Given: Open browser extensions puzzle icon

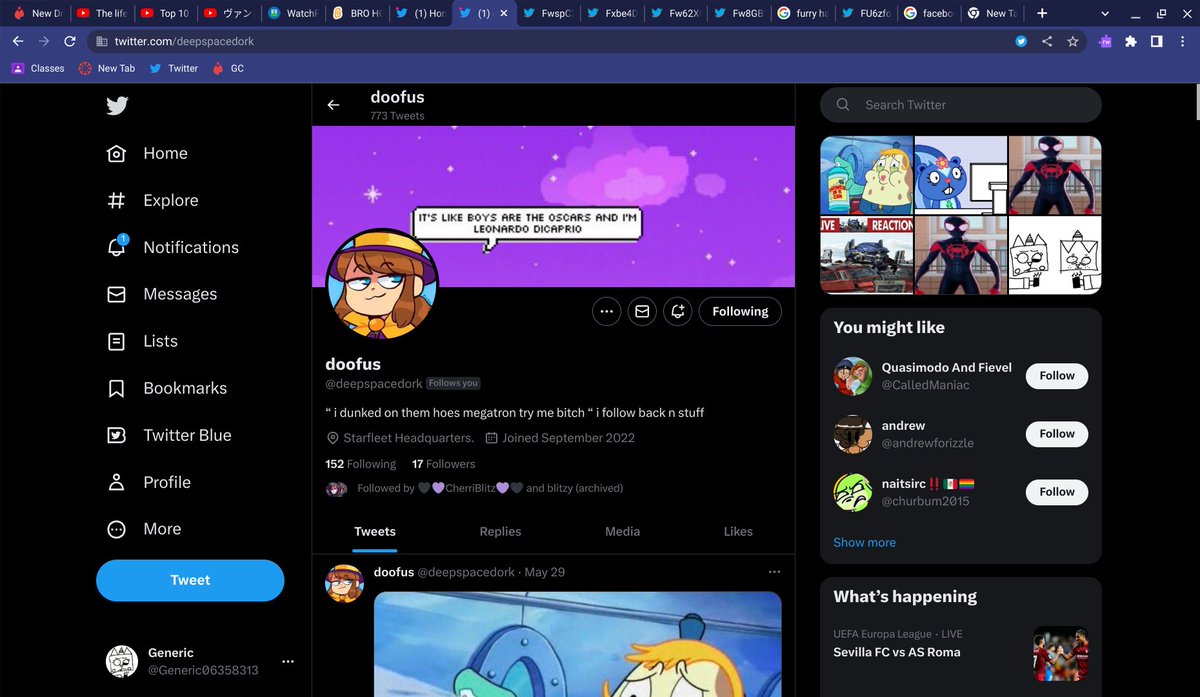Looking at the screenshot, I should coord(1131,41).
